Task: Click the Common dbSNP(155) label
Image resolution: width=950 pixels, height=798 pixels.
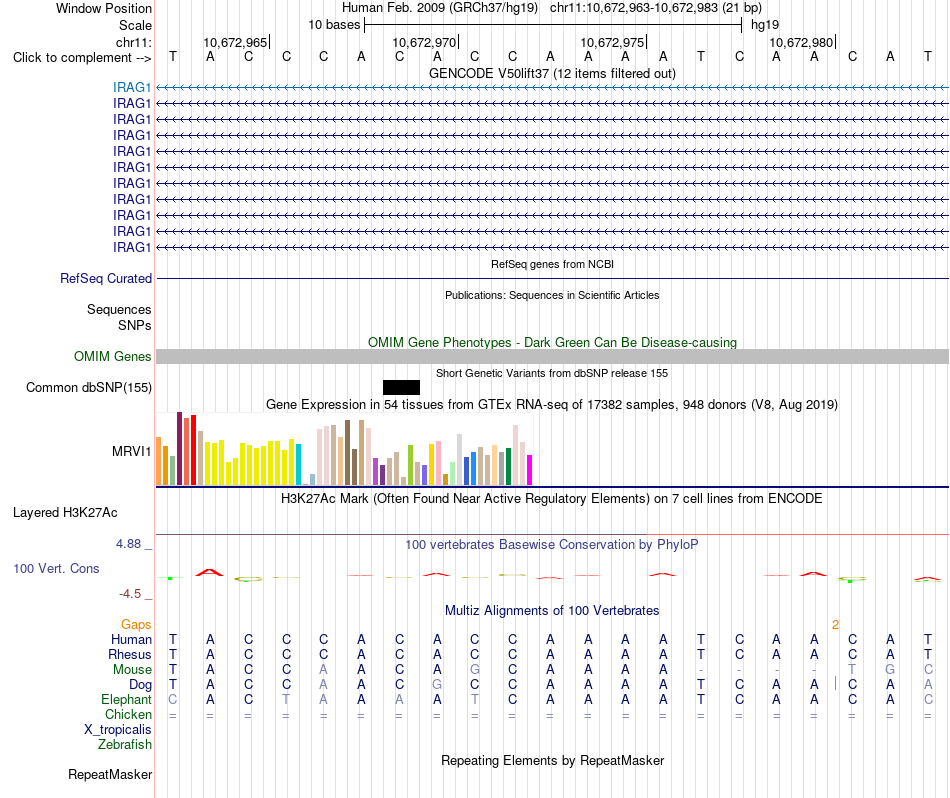Action: coord(88,387)
